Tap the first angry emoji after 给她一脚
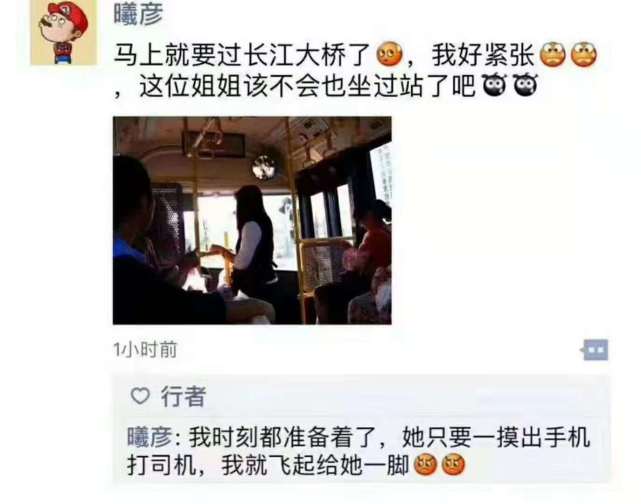Screen dimensions: 641x504 [x=426, y=464]
